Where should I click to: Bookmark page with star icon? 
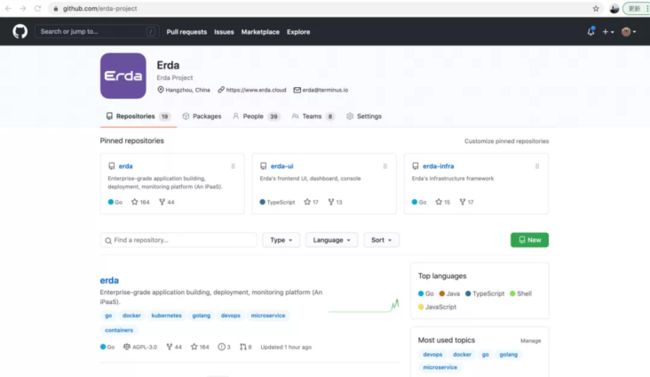(x=596, y=8)
